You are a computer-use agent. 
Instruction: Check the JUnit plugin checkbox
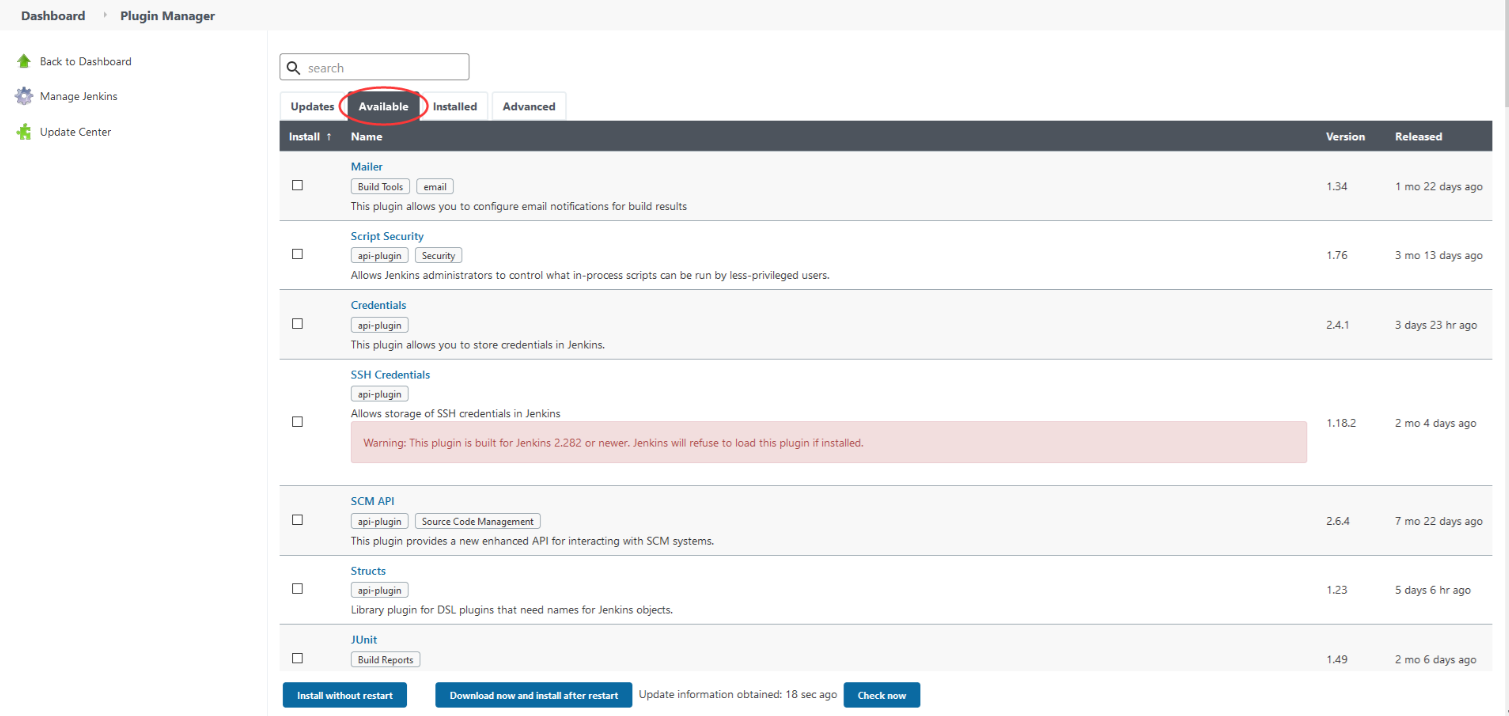pos(297,658)
